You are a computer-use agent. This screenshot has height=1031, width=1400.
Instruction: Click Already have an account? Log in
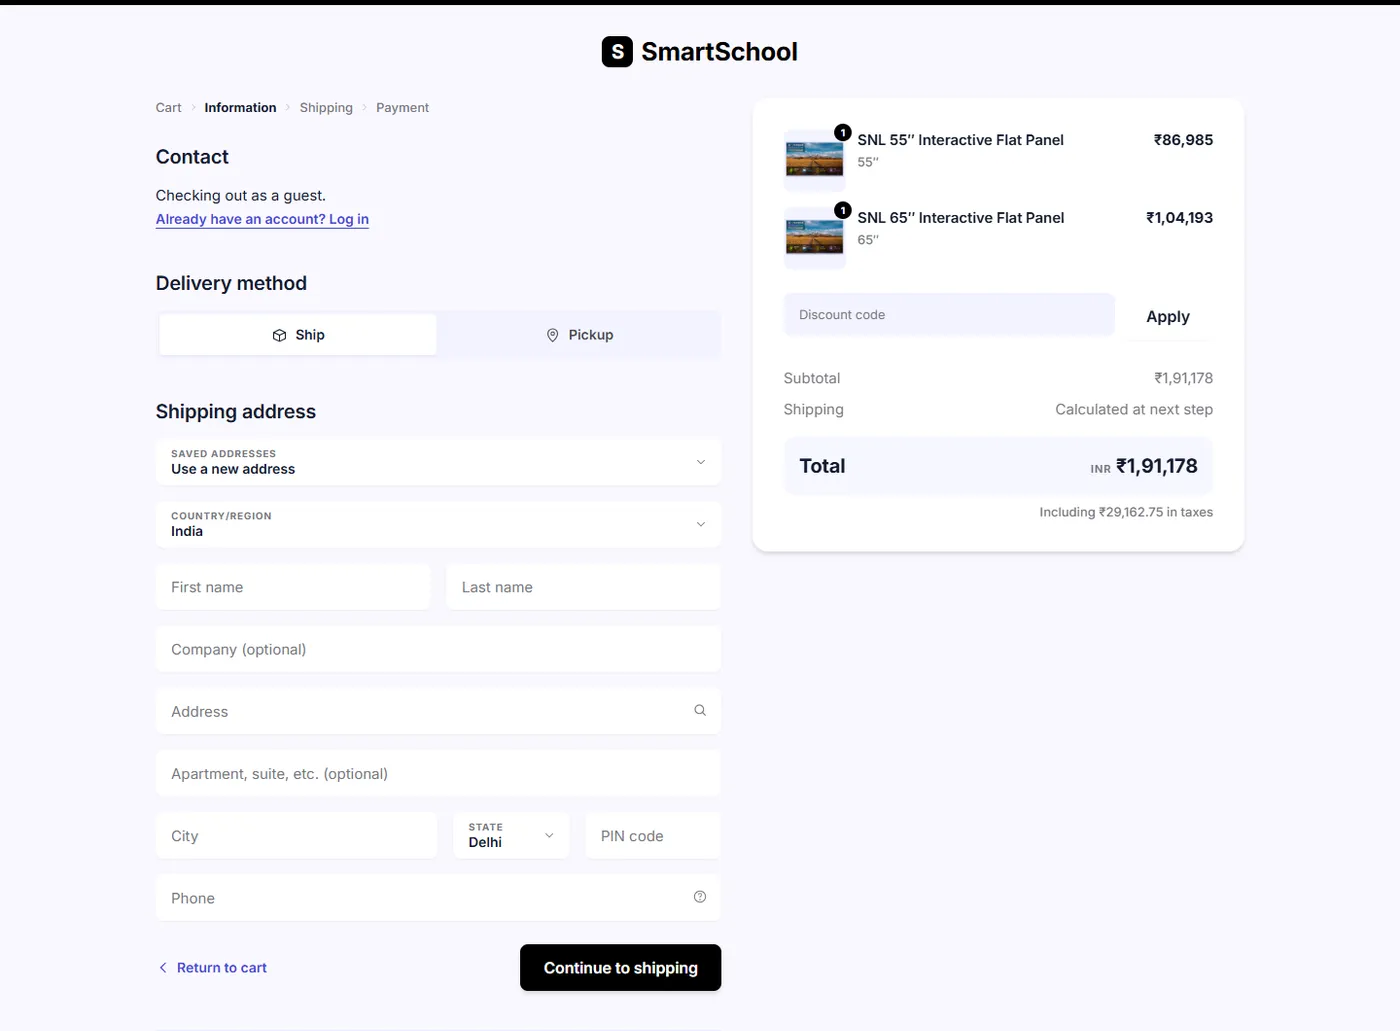pyautogui.click(x=262, y=219)
